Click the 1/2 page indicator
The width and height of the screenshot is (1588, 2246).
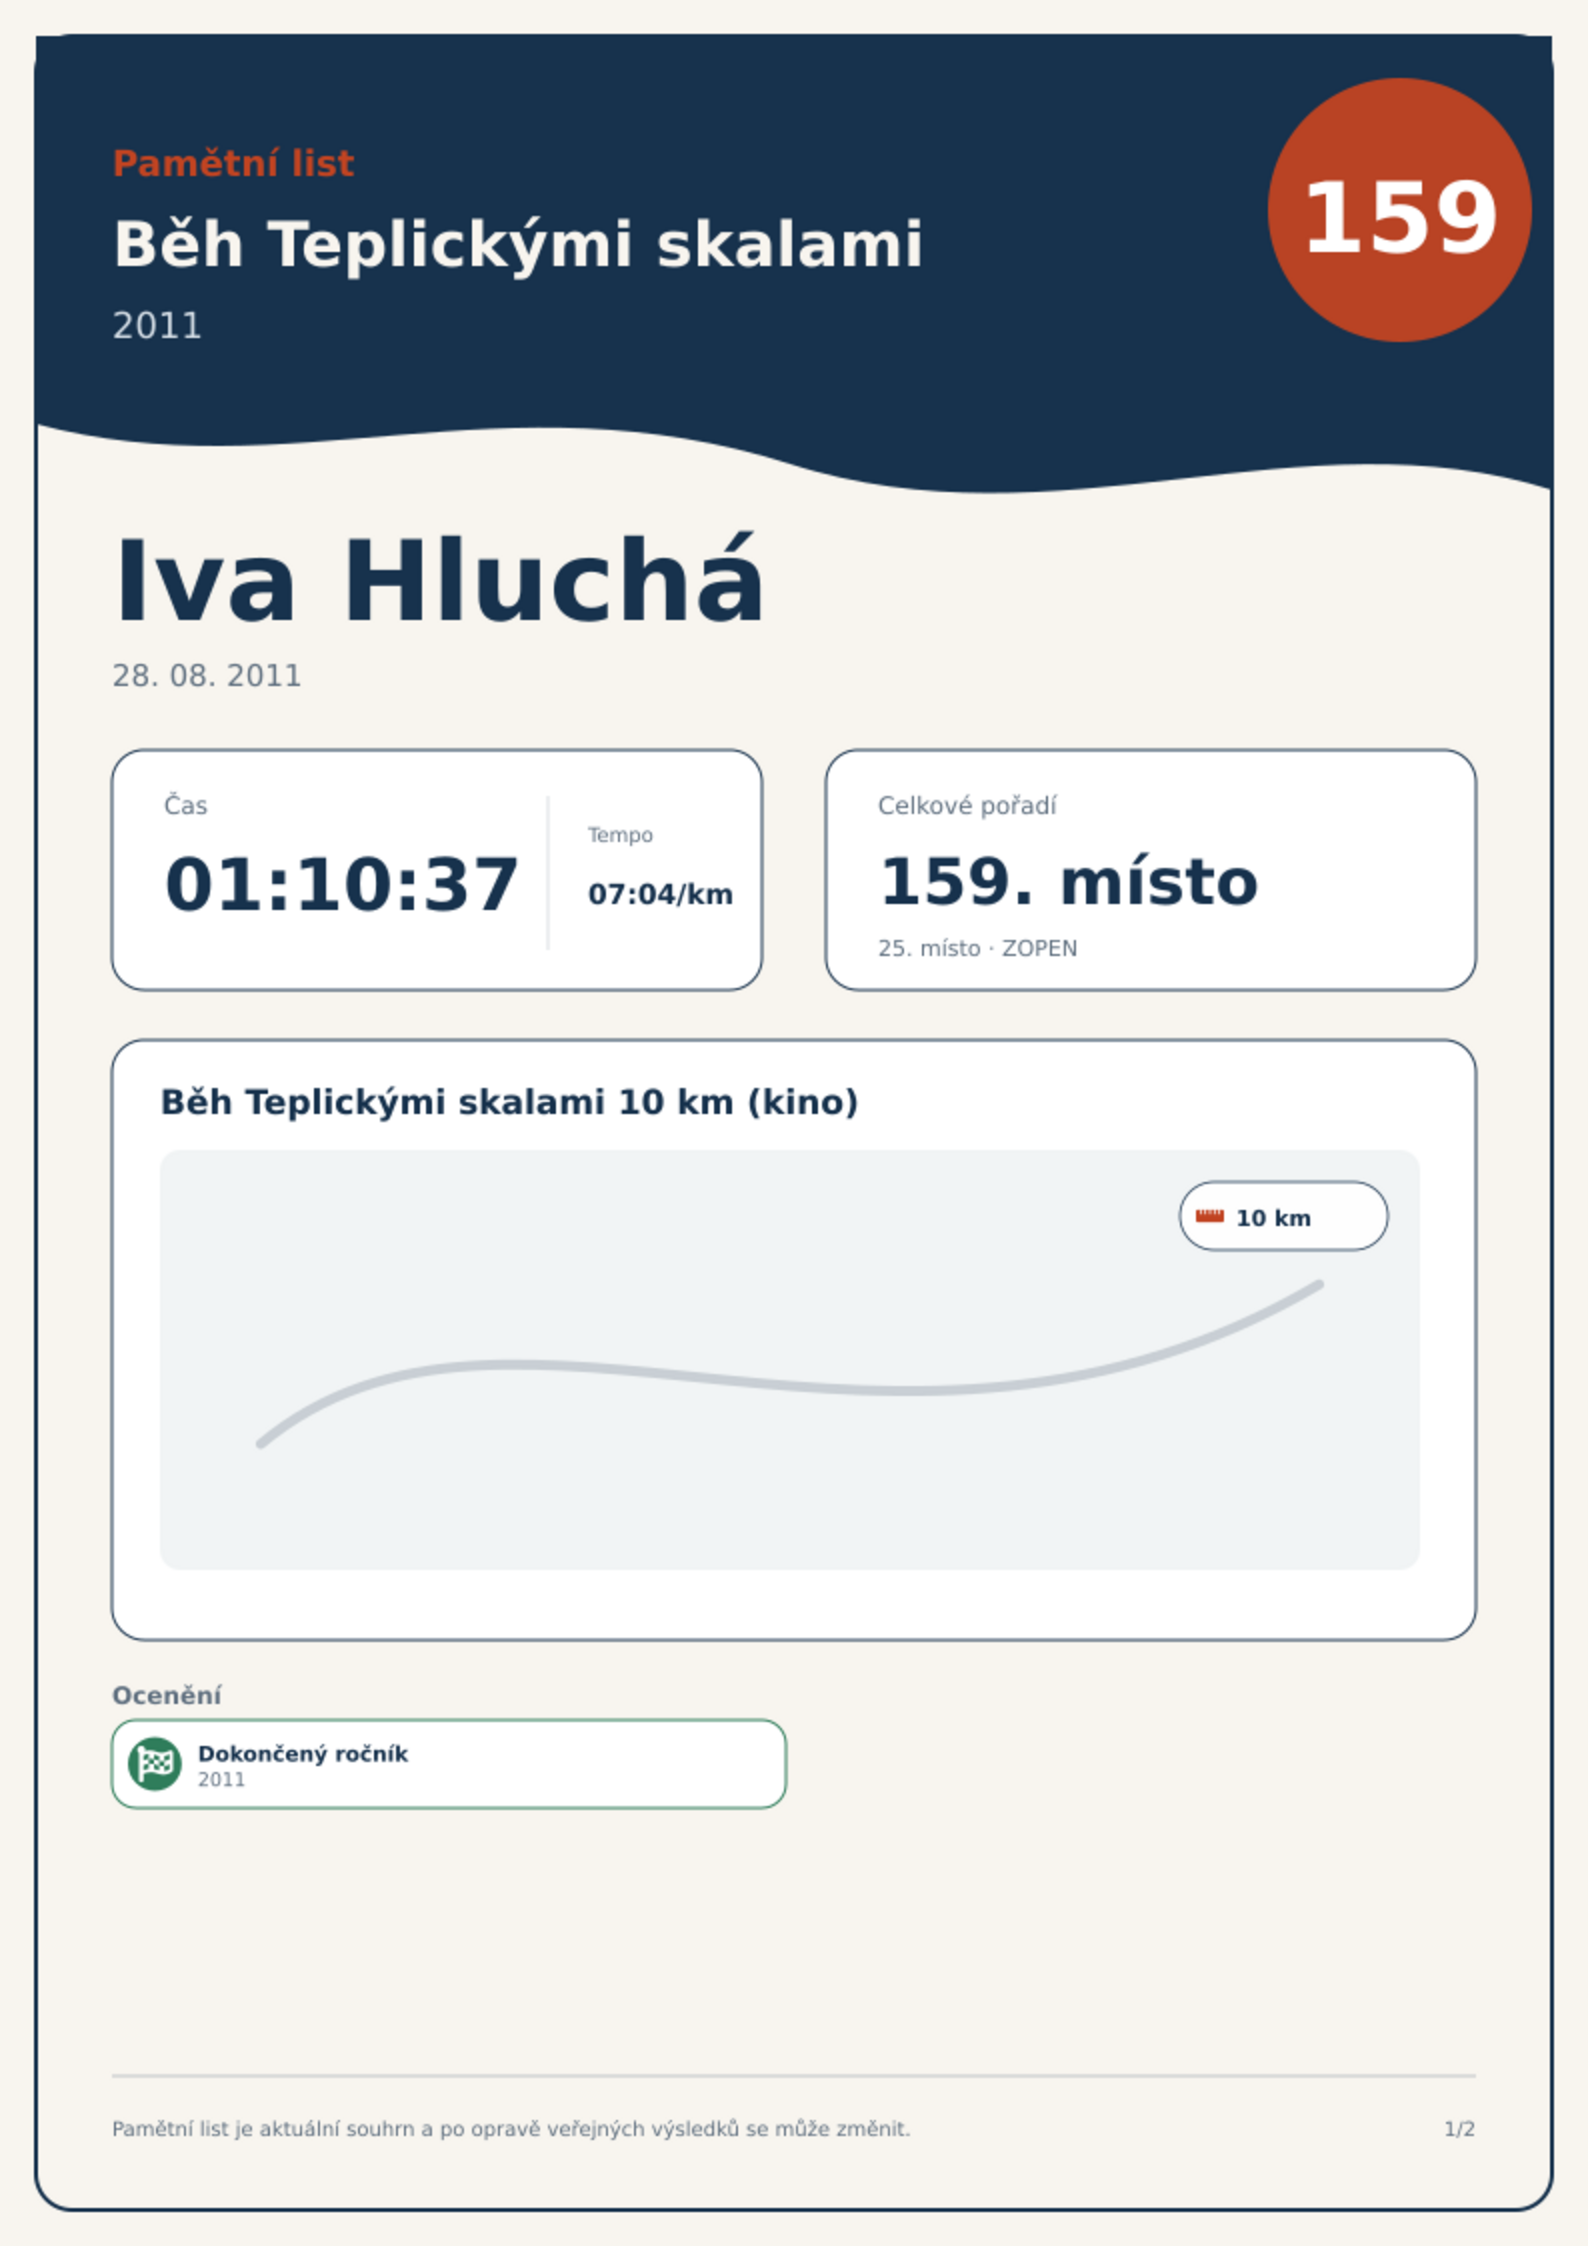(1459, 2129)
